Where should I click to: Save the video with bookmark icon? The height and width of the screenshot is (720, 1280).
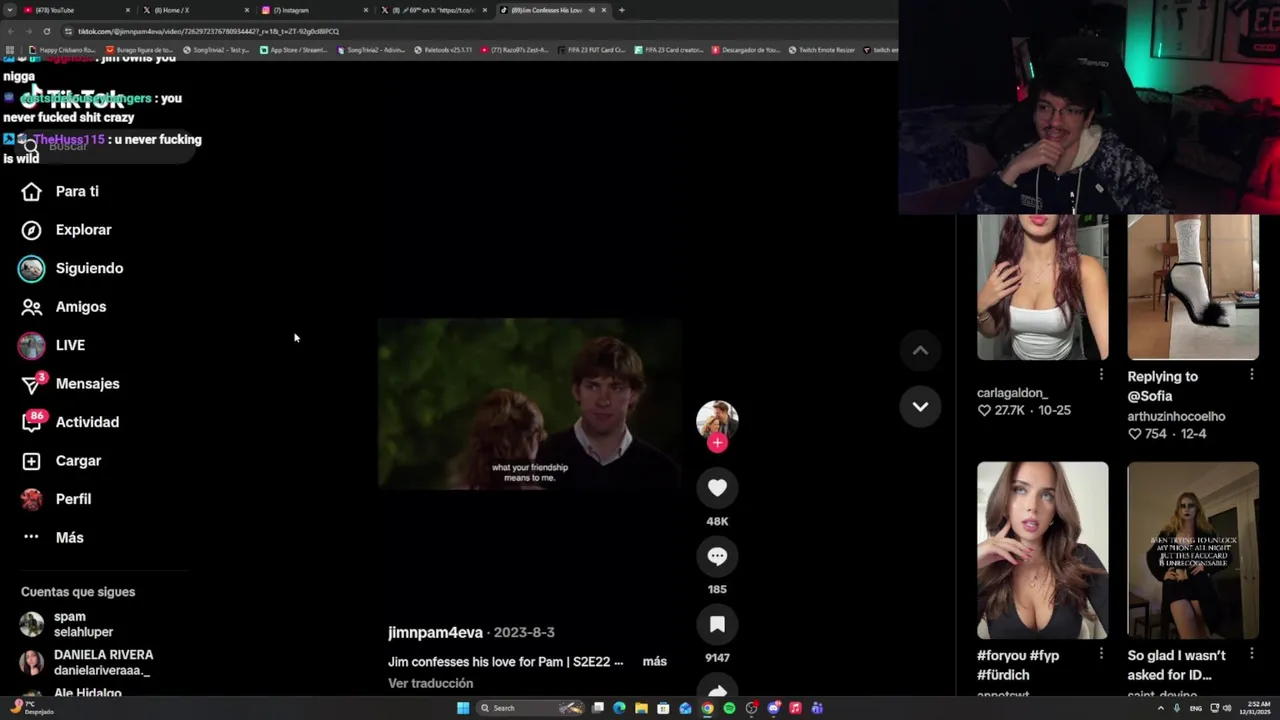[717, 625]
